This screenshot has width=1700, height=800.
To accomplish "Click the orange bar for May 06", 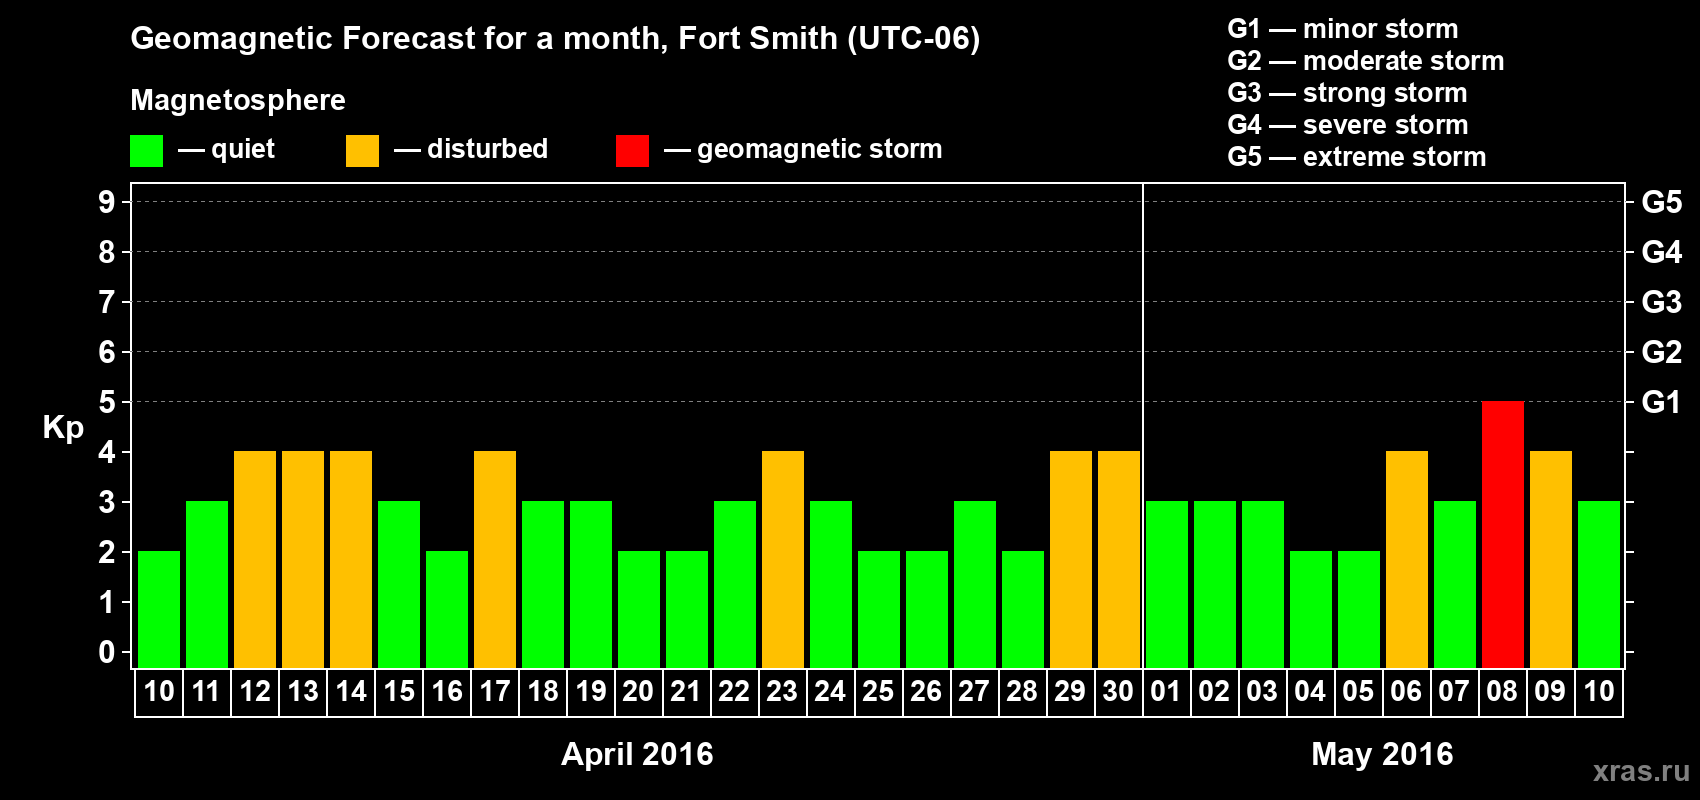I will (x=1407, y=559).
